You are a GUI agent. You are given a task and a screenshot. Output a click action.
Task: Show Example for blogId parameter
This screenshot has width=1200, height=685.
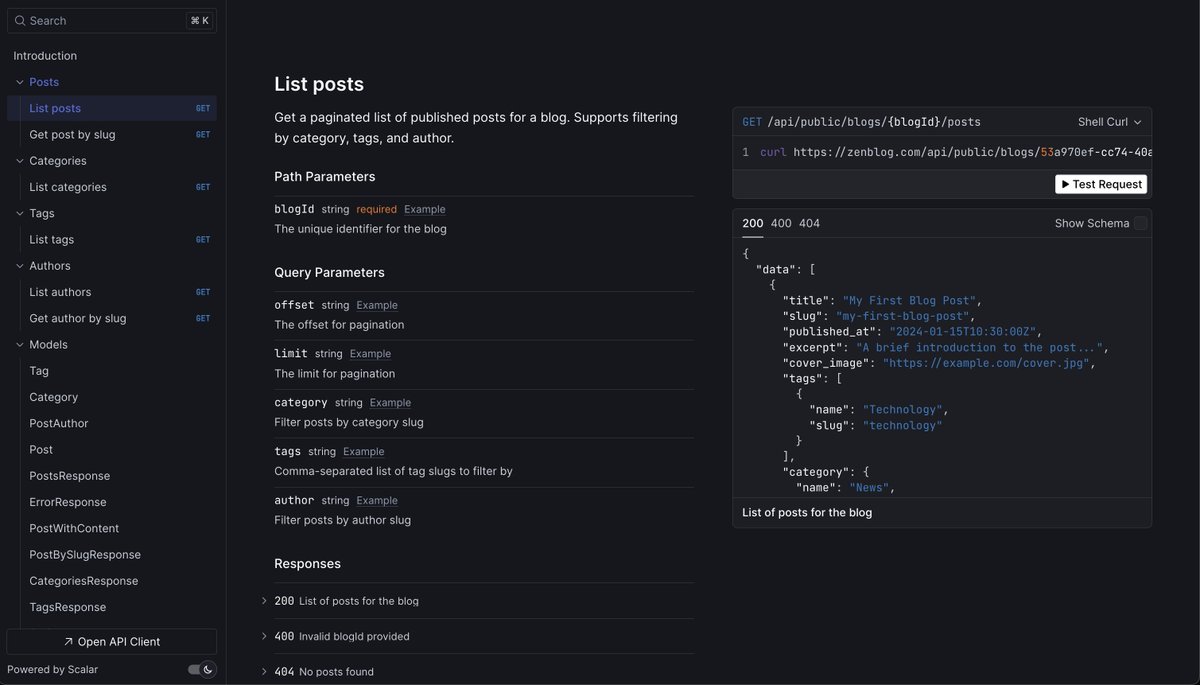point(425,209)
